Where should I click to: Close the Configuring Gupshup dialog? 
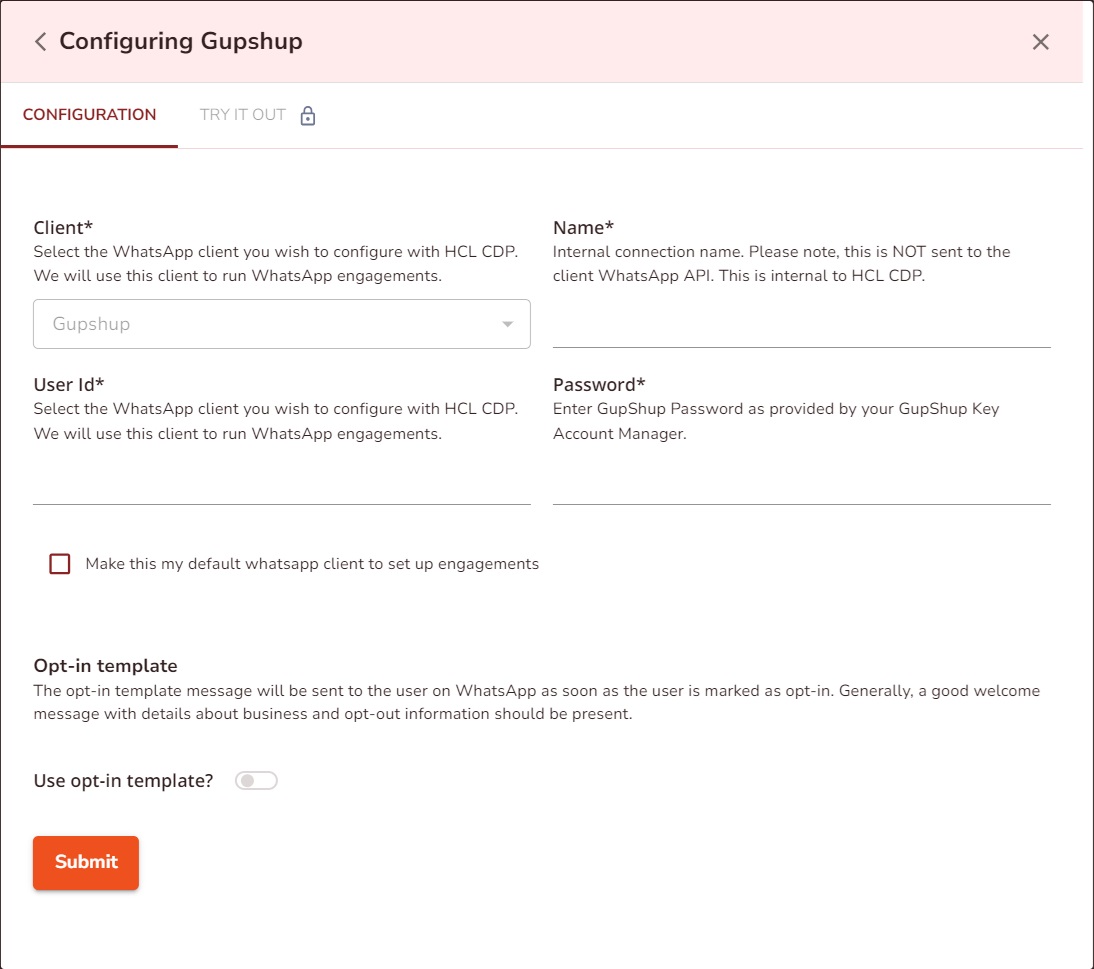[x=1040, y=42]
